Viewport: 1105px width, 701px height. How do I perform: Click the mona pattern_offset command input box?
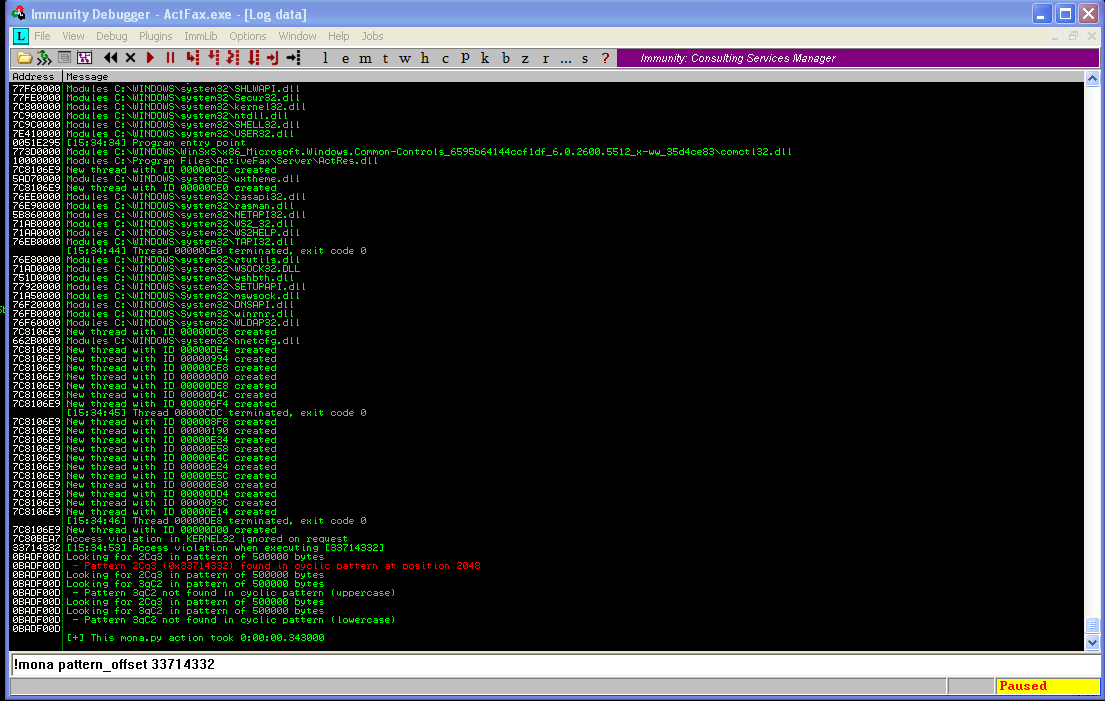(x=555, y=664)
